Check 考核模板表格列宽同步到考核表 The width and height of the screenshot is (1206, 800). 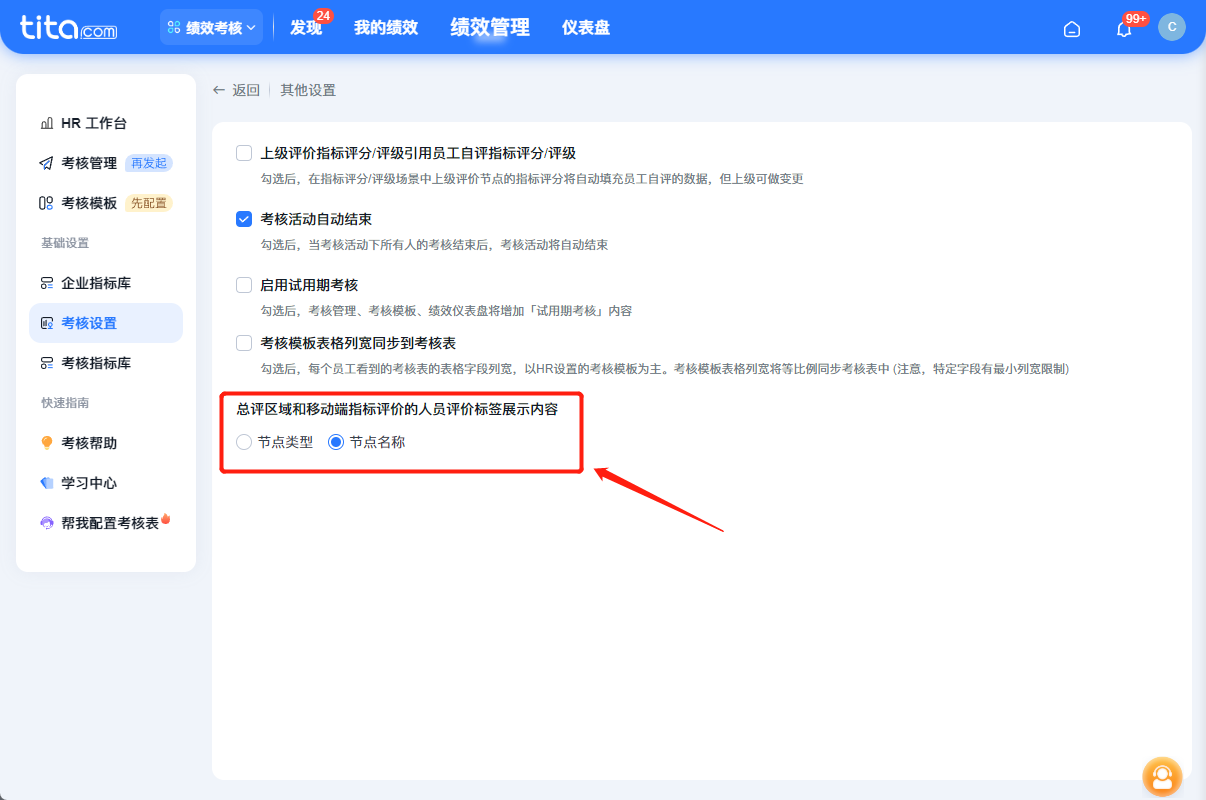243,342
